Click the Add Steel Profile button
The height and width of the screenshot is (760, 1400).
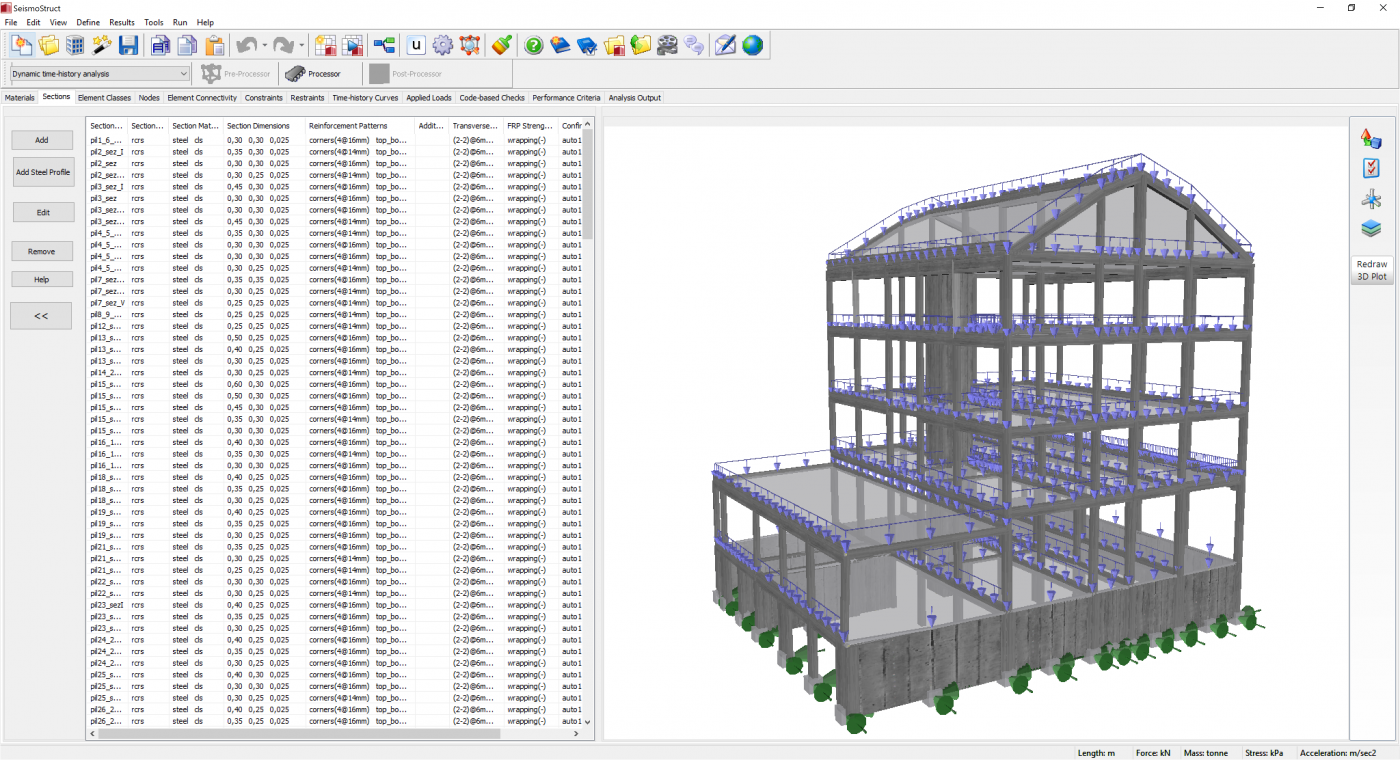tap(43, 172)
